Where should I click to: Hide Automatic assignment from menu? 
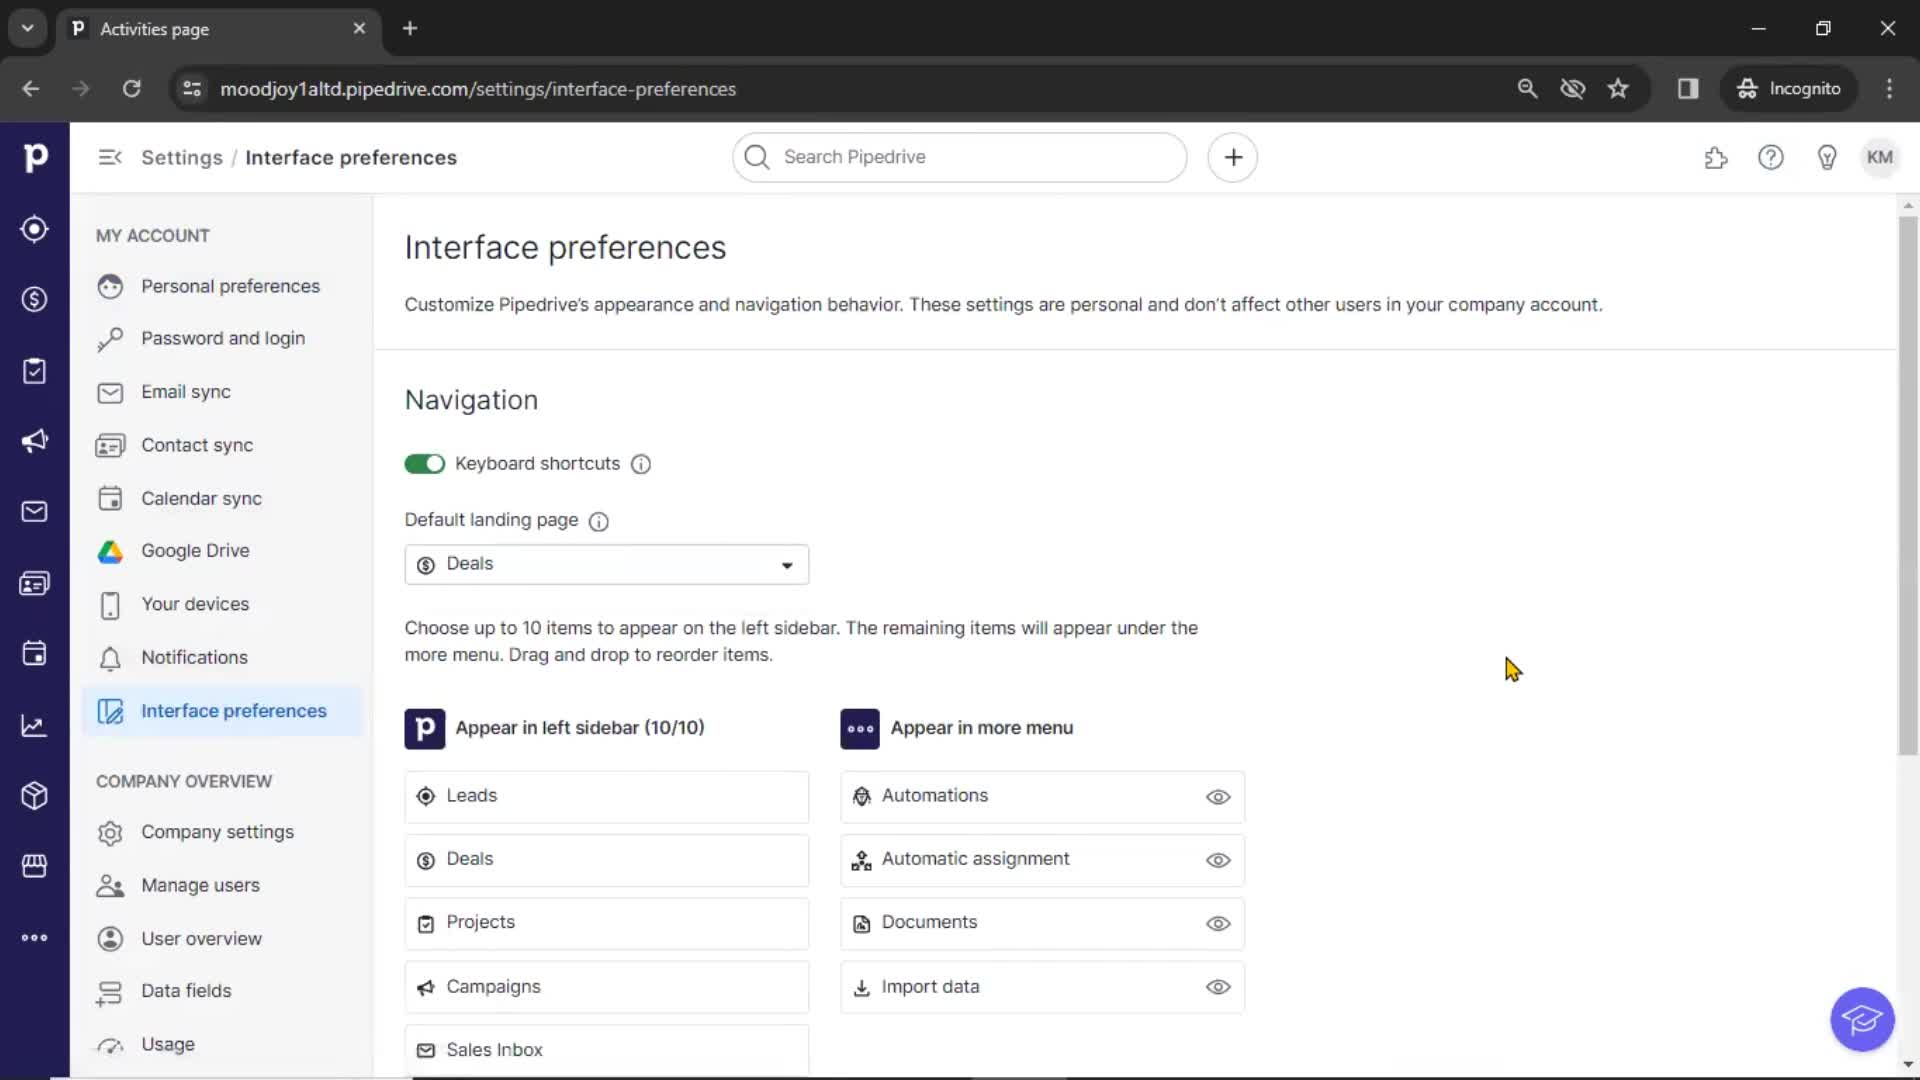pos(1218,858)
